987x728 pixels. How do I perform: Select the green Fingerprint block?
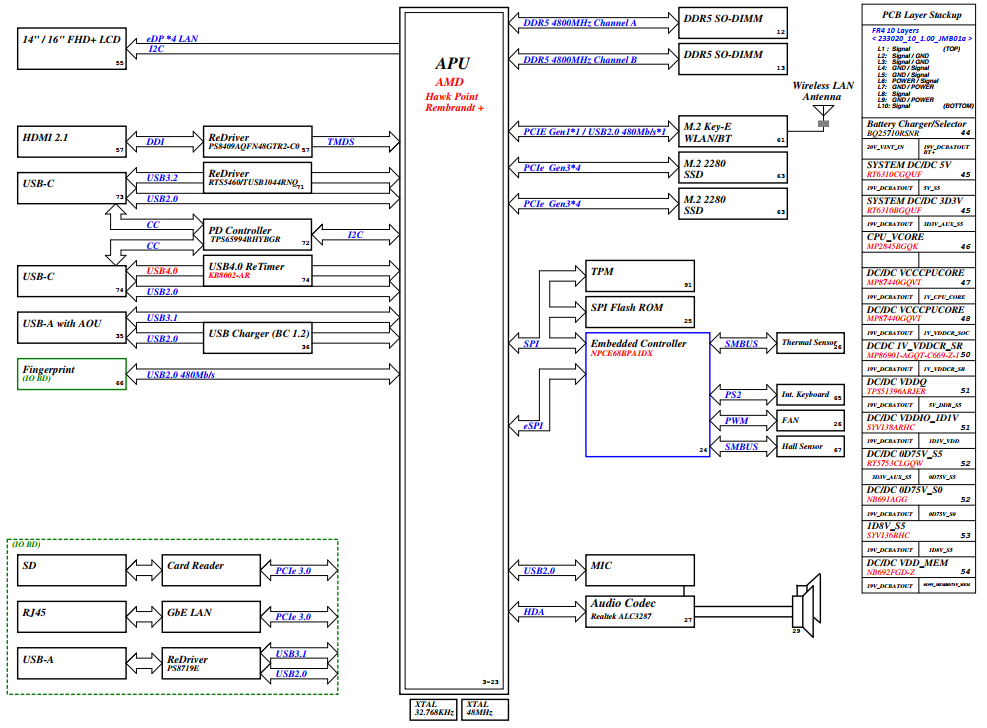click(x=72, y=374)
